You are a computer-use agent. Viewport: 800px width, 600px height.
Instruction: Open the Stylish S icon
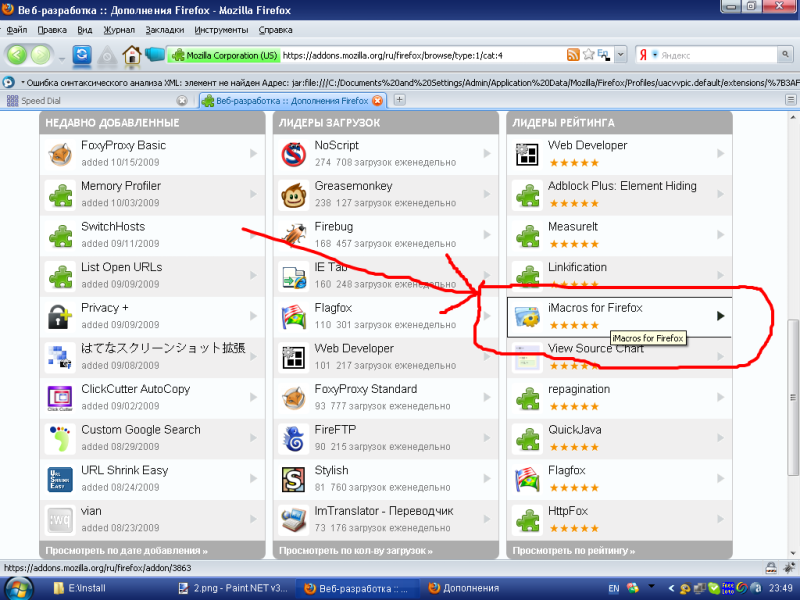click(x=294, y=479)
